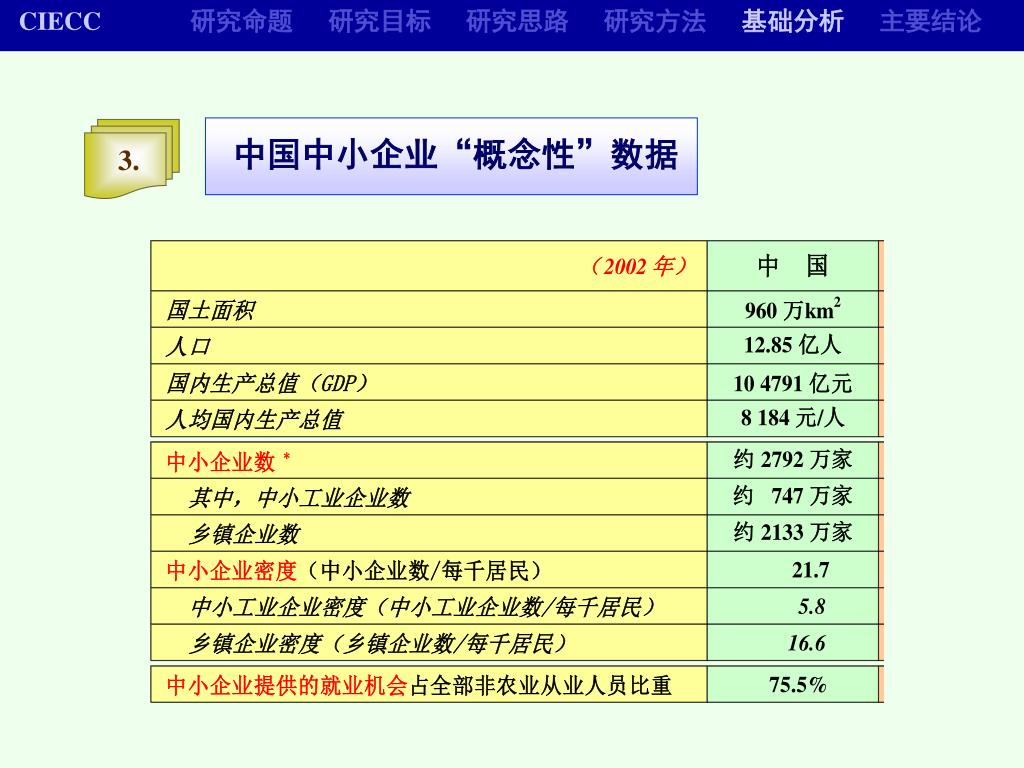The width and height of the screenshot is (1024, 768).
Task: Select the value 约 2133 万家
Action: [792, 532]
